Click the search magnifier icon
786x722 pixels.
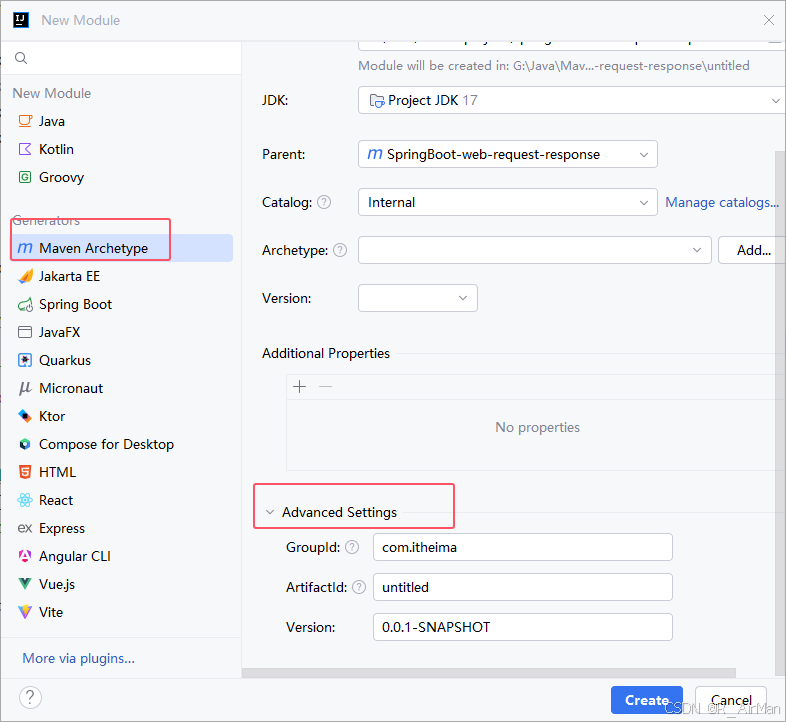pos(21,58)
